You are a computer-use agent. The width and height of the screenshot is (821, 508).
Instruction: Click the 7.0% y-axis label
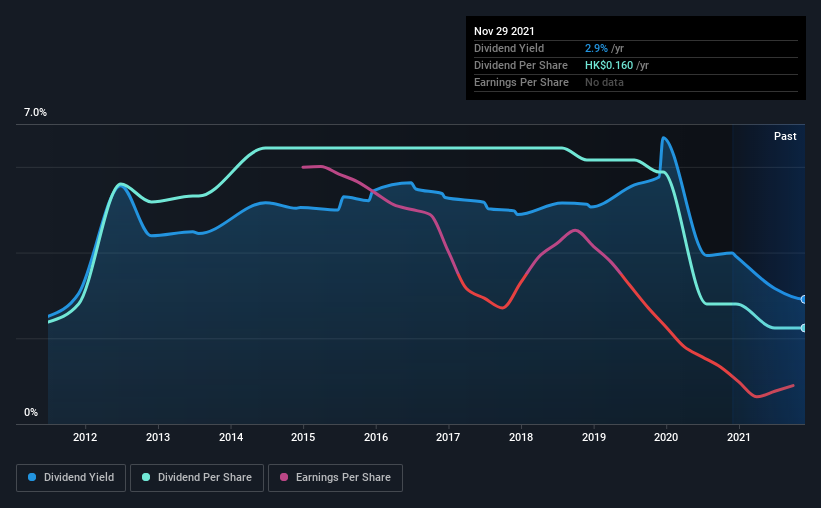tap(35, 113)
